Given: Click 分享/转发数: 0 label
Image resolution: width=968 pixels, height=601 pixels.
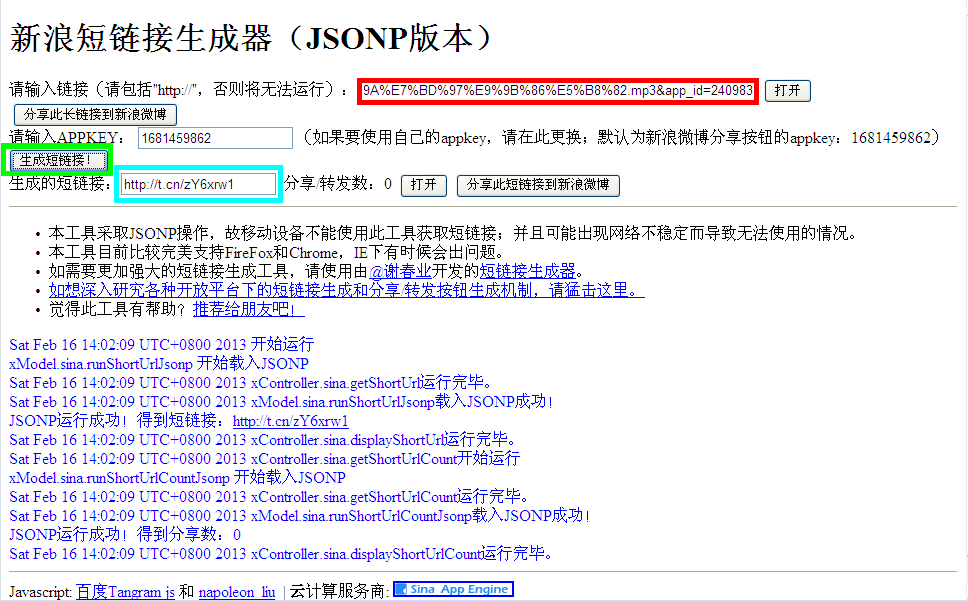Looking at the screenshot, I should [338, 184].
